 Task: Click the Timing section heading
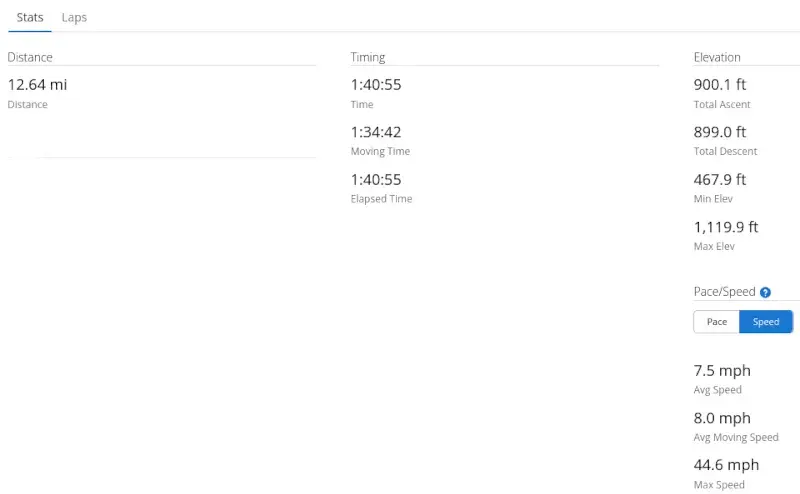367,57
